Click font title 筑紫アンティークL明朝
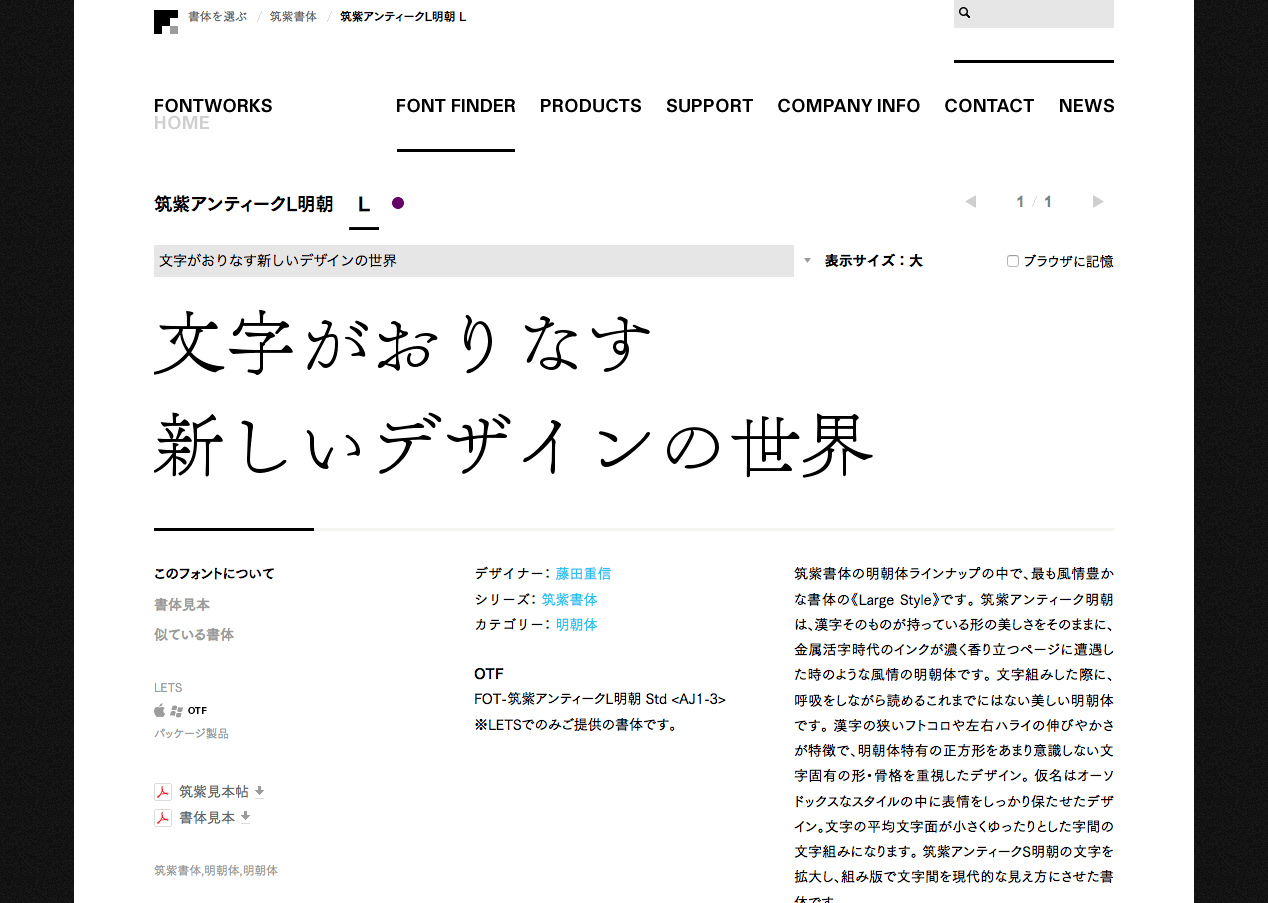 pos(243,204)
